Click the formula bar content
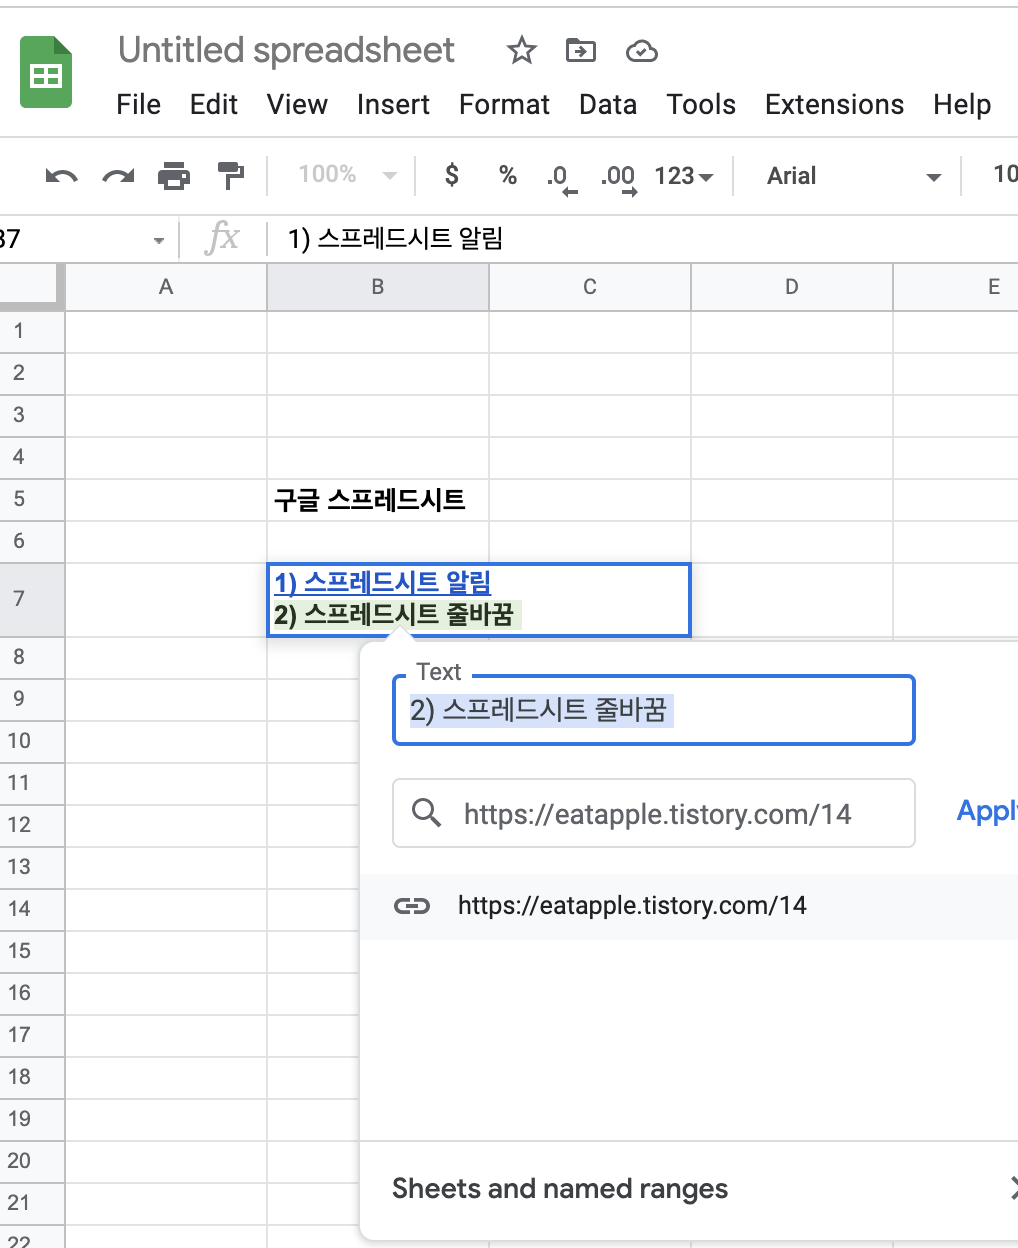The image size is (1018, 1248). click(396, 239)
